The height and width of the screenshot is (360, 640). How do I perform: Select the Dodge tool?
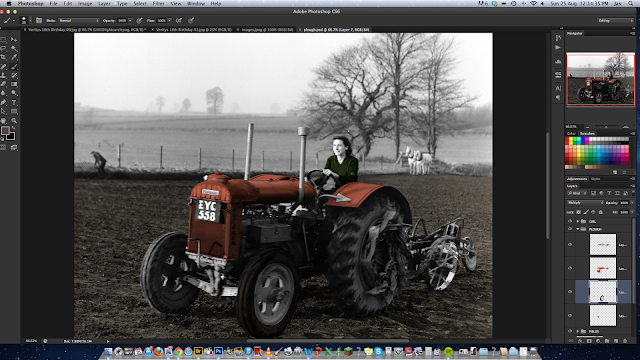tap(14, 93)
